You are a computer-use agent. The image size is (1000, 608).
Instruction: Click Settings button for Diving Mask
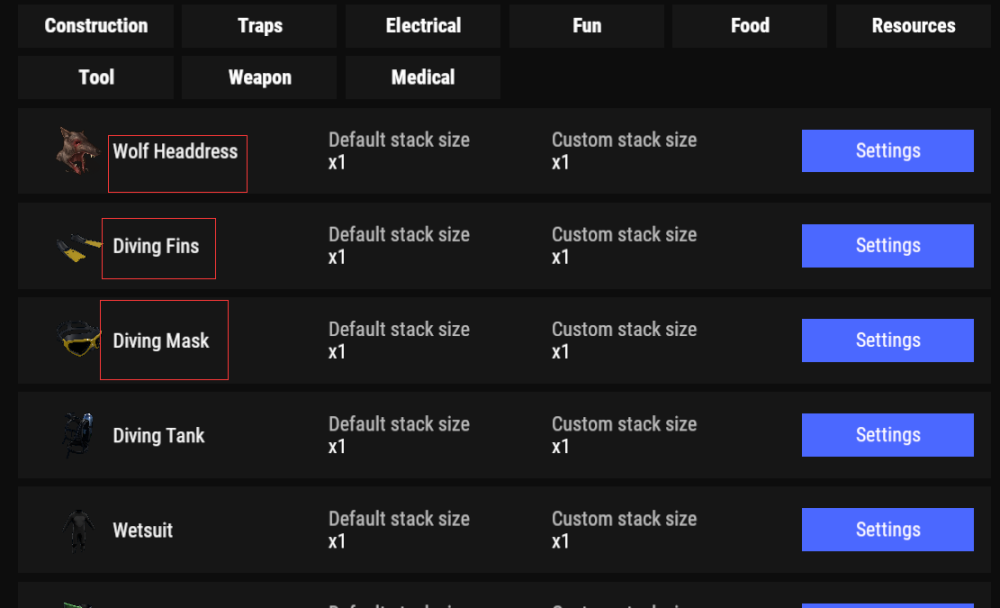[x=887, y=340]
